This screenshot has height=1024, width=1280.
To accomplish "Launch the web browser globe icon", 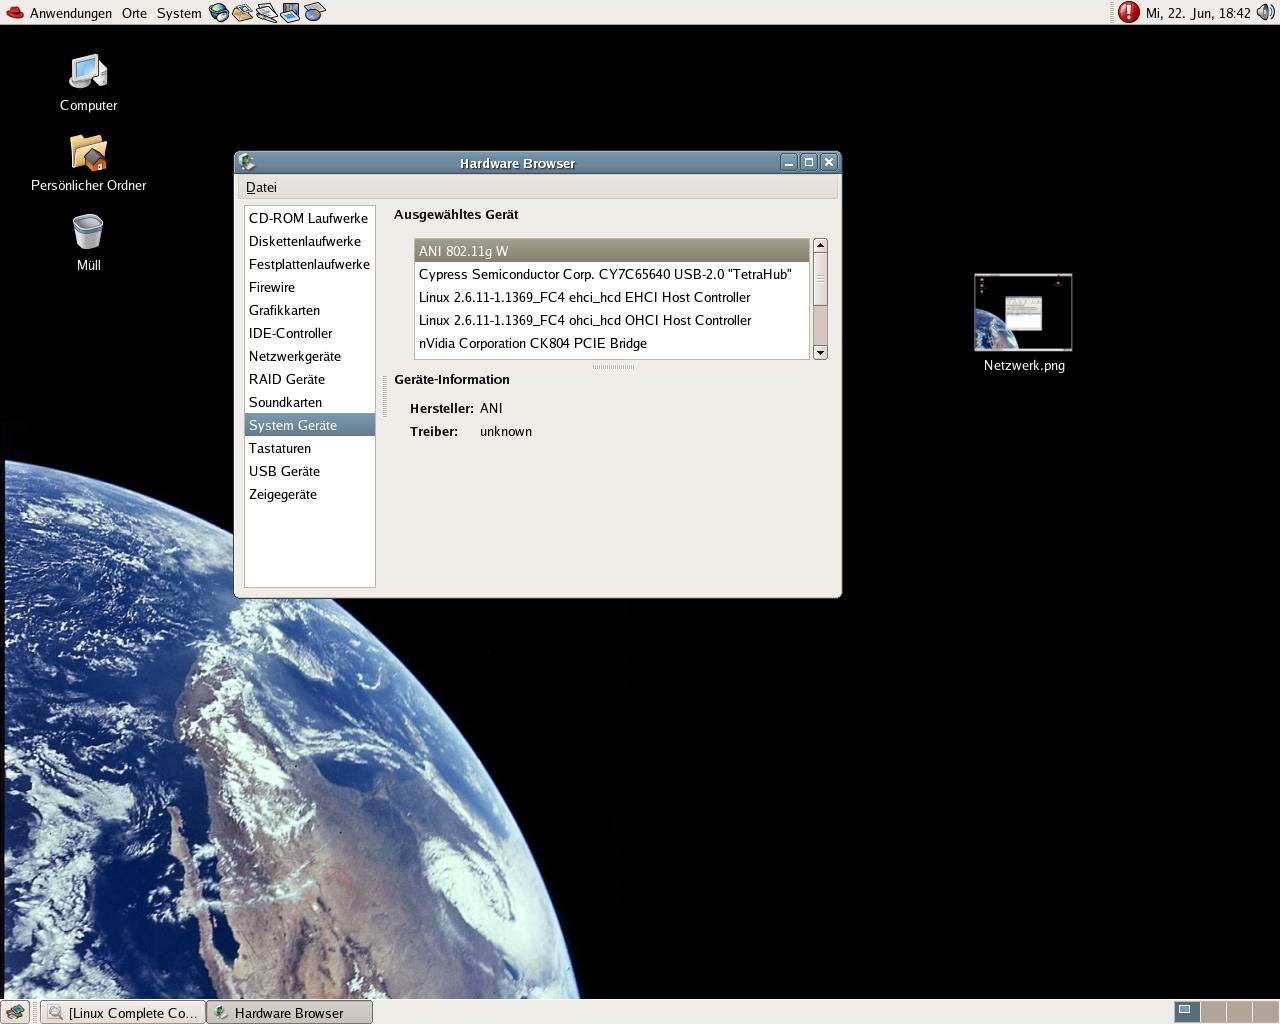I will tap(218, 13).
